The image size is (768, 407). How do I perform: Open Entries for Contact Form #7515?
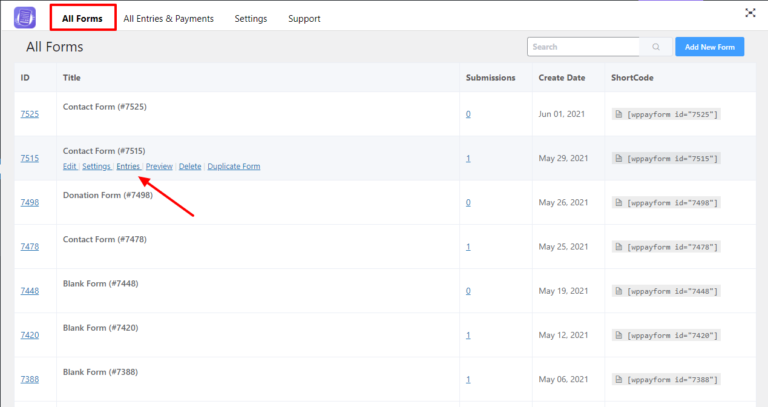[x=128, y=166]
